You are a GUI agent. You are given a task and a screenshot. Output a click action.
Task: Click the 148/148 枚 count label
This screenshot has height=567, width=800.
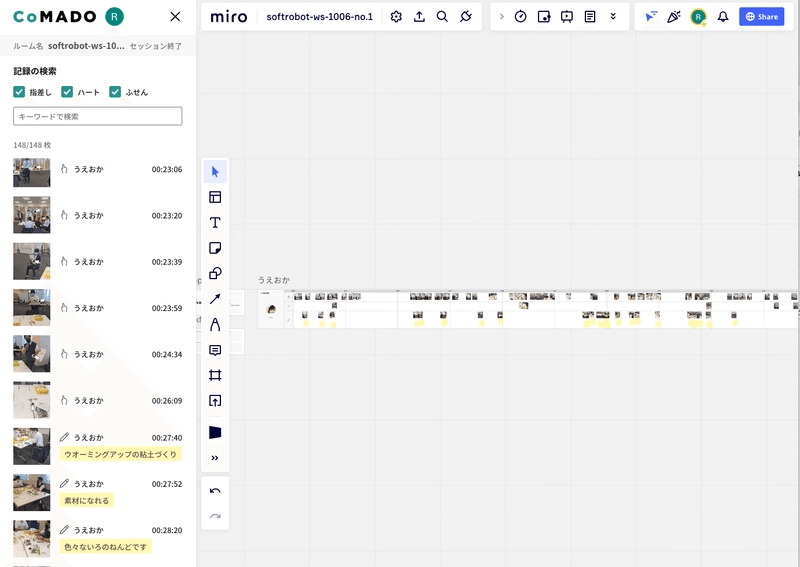[32, 145]
